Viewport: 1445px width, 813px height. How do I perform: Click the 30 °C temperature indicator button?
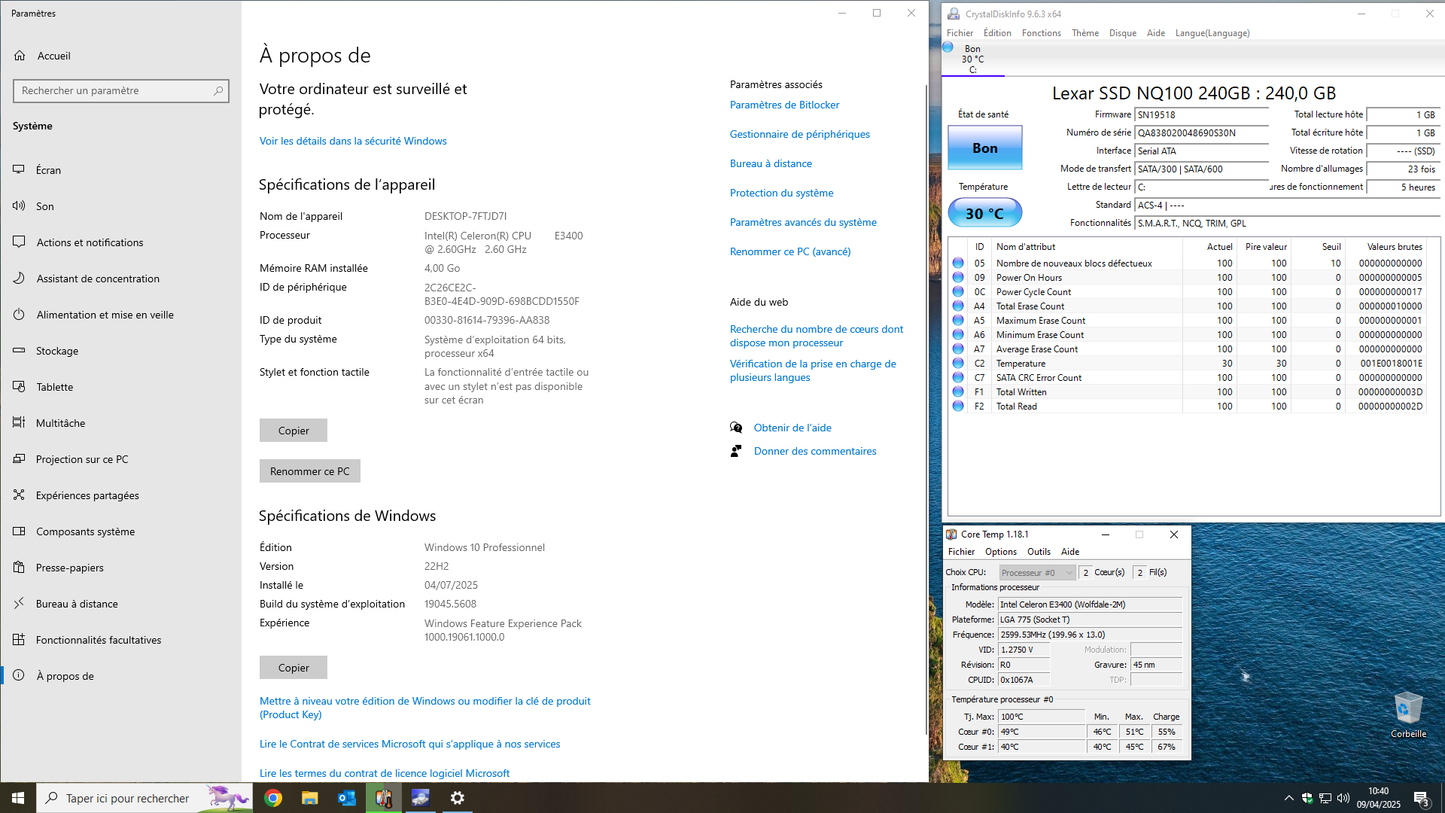pyautogui.click(x=984, y=213)
